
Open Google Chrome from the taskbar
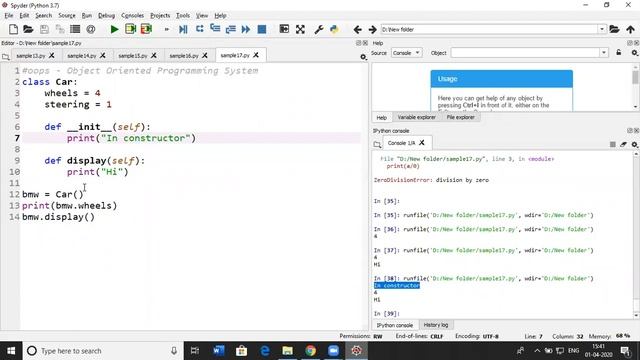[311, 351]
